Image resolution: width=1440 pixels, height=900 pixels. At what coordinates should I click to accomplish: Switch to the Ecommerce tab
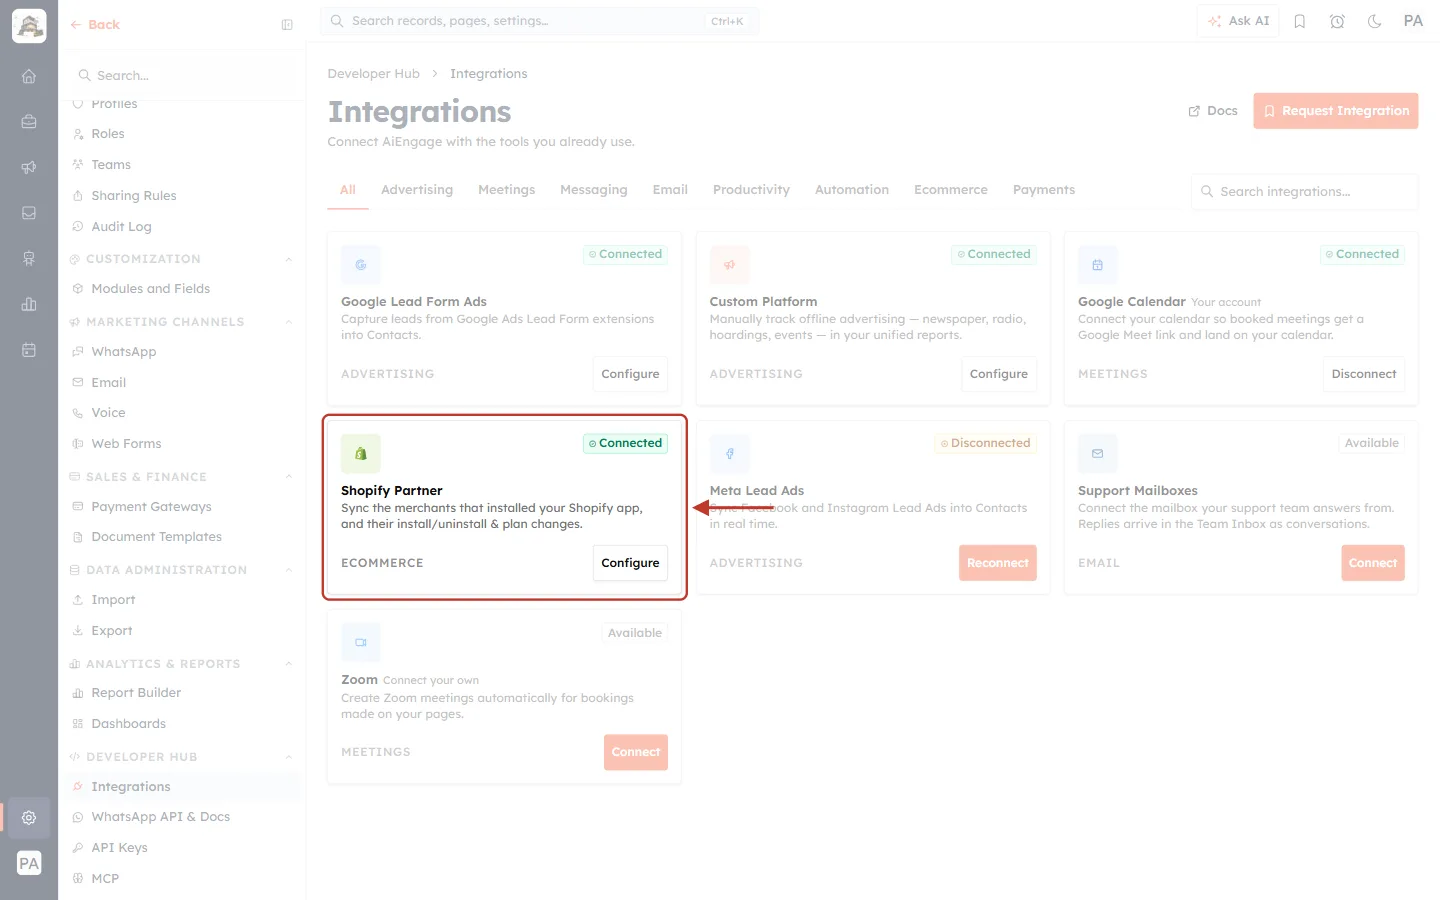click(x=951, y=190)
